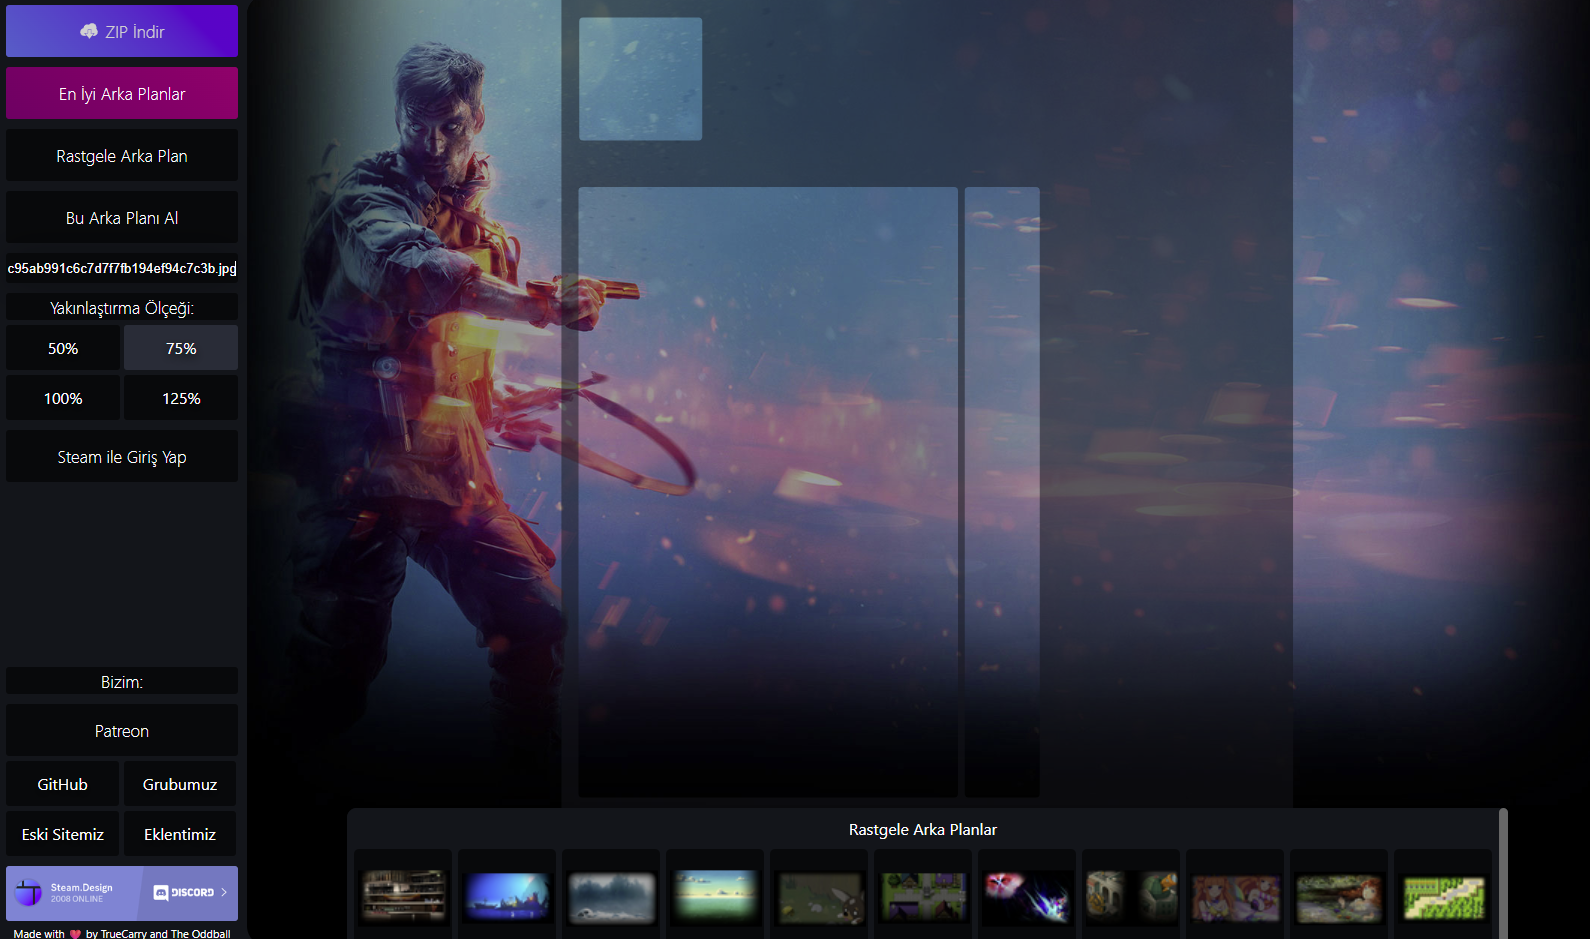Click the Bizim: section label
Viewport: 1590px width, 939px height.
(x=122, y=681)
